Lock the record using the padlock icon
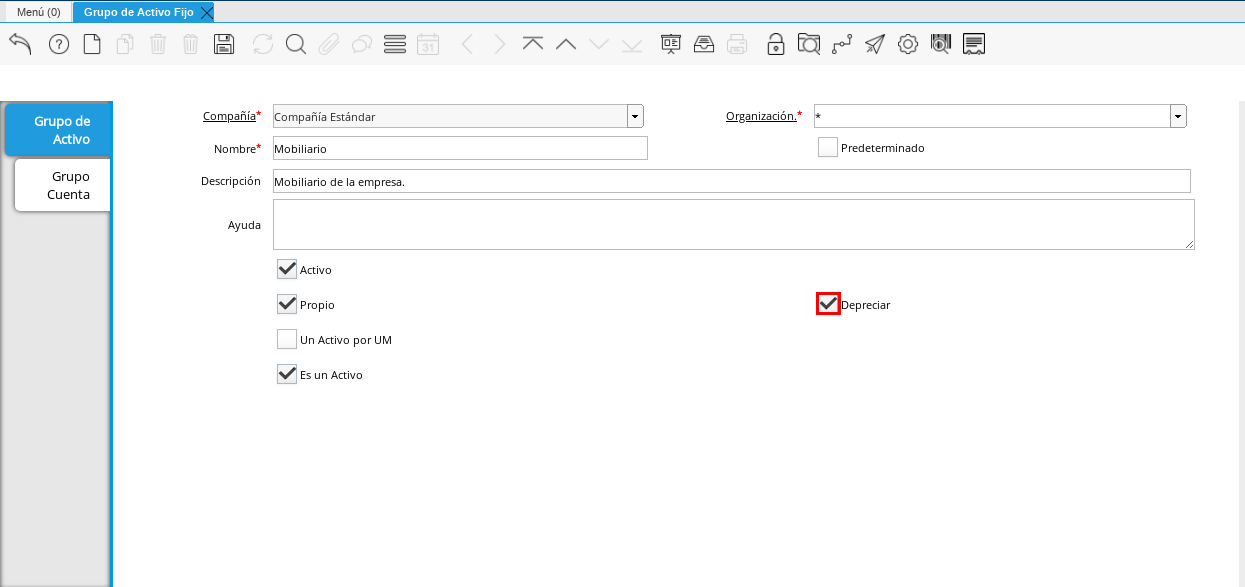The width and height of the screenshot is (1245, 587). [776, 43]
